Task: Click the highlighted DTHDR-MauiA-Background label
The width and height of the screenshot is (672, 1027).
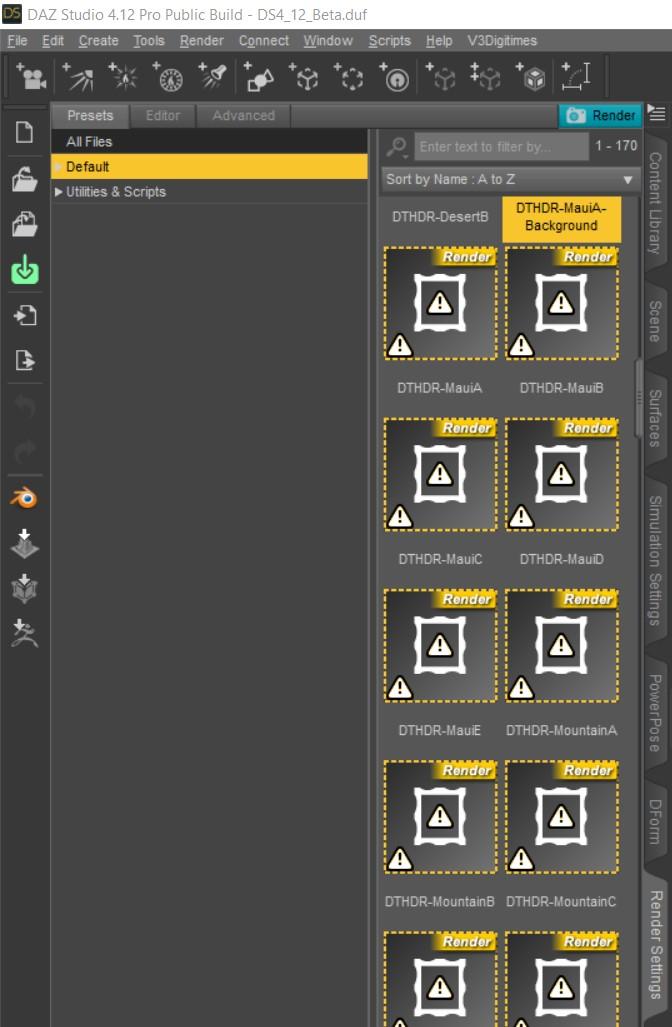Action: click(561, 217)
